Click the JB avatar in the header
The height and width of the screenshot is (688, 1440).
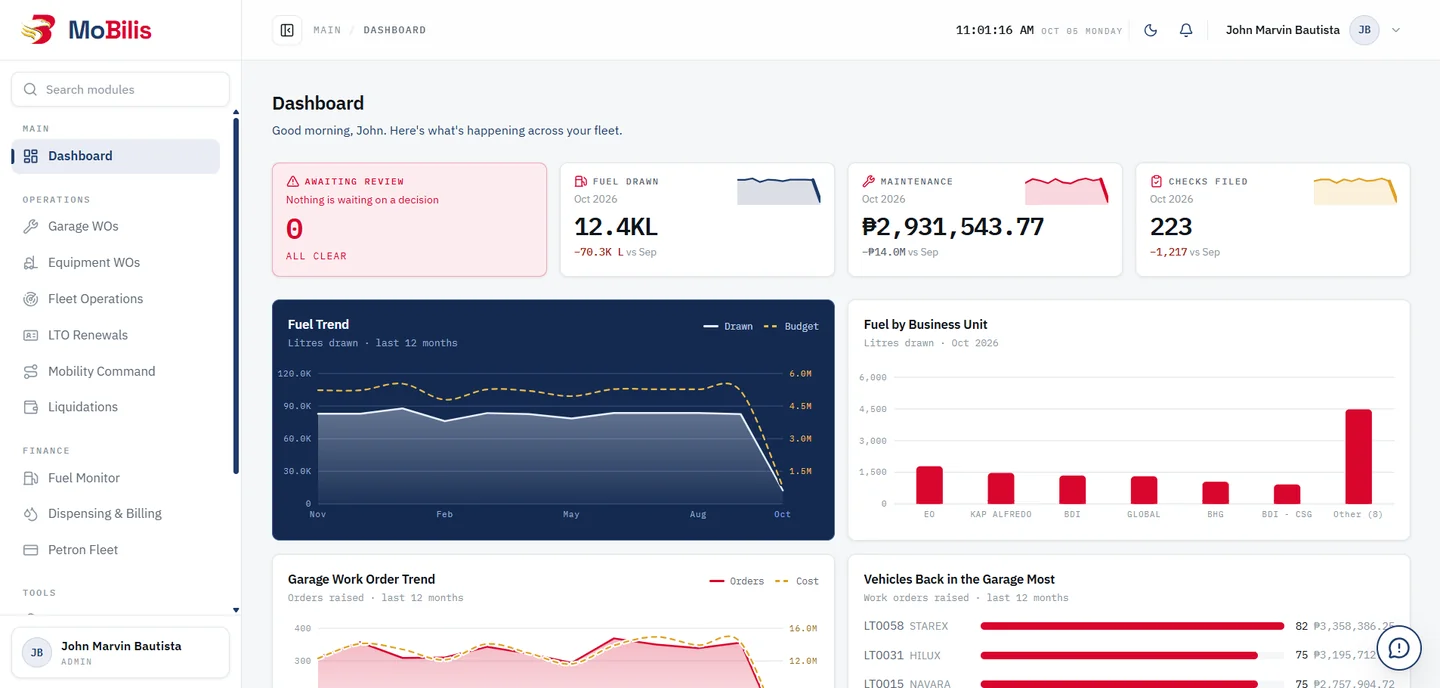[x=1364, y=30]
